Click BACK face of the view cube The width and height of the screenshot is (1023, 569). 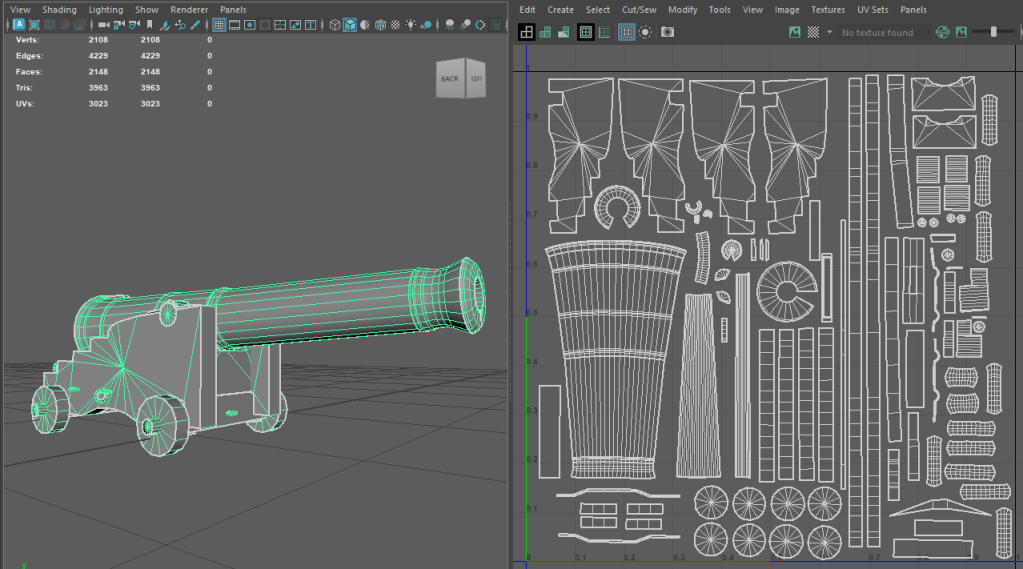(450, 79)
